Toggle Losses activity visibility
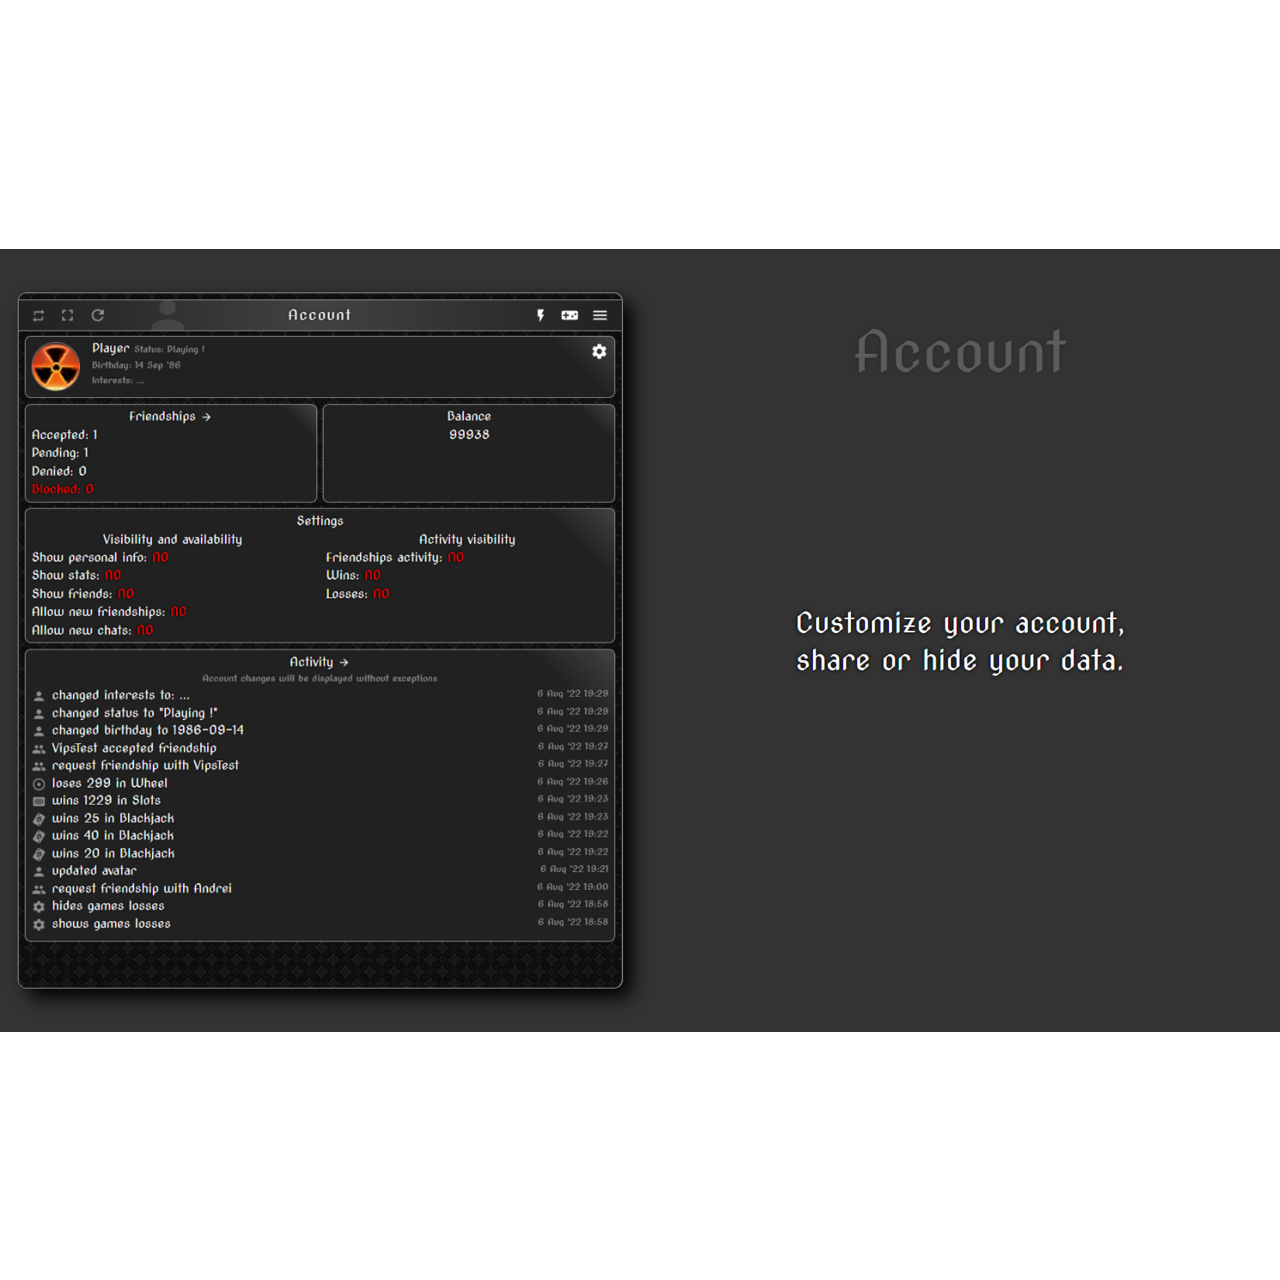This screenshot has height=1280, width=1280. [x=381, y=594]
